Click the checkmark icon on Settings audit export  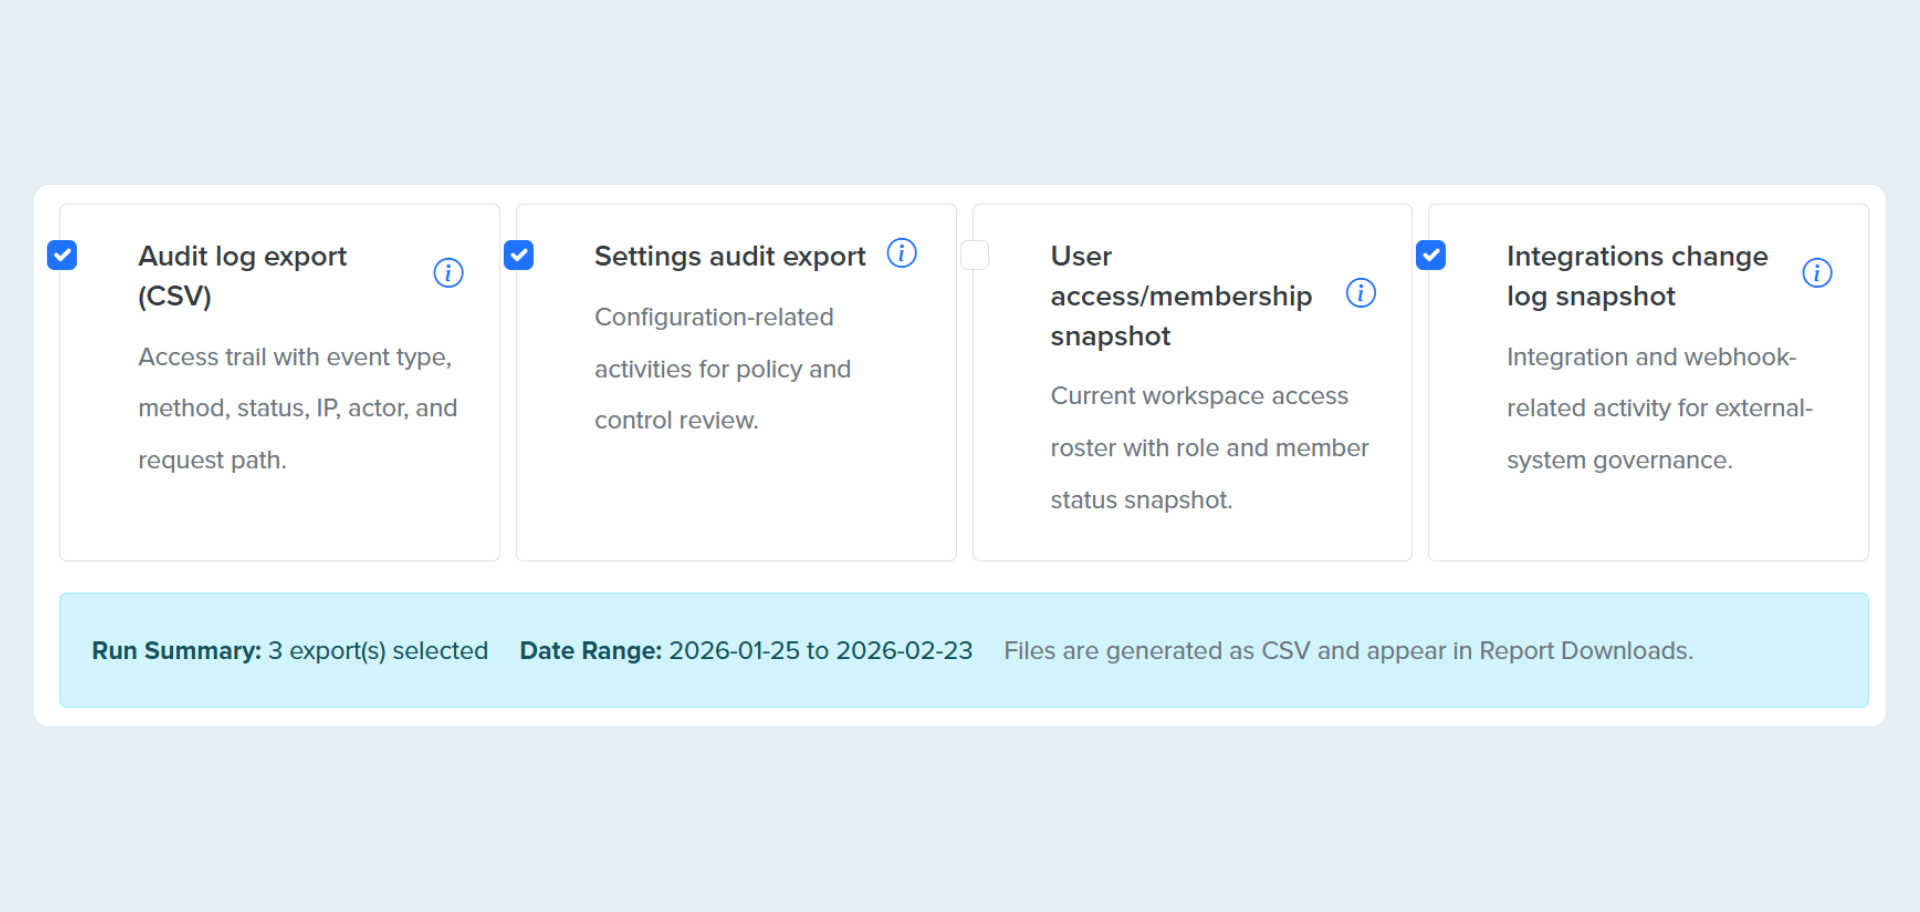[519, 255]
